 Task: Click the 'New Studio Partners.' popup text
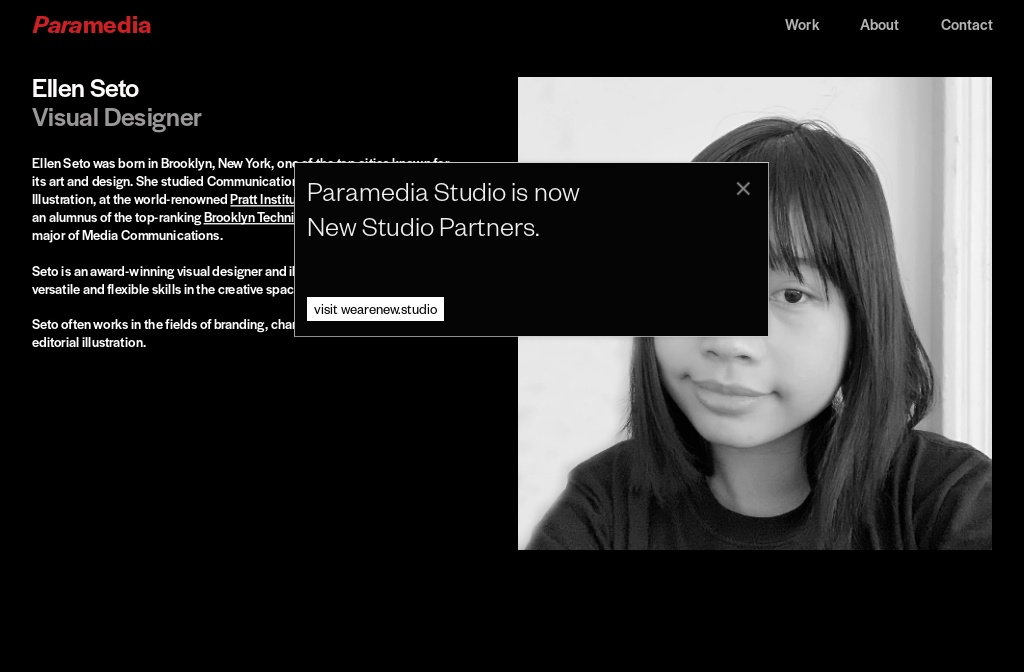click(423, 227)
